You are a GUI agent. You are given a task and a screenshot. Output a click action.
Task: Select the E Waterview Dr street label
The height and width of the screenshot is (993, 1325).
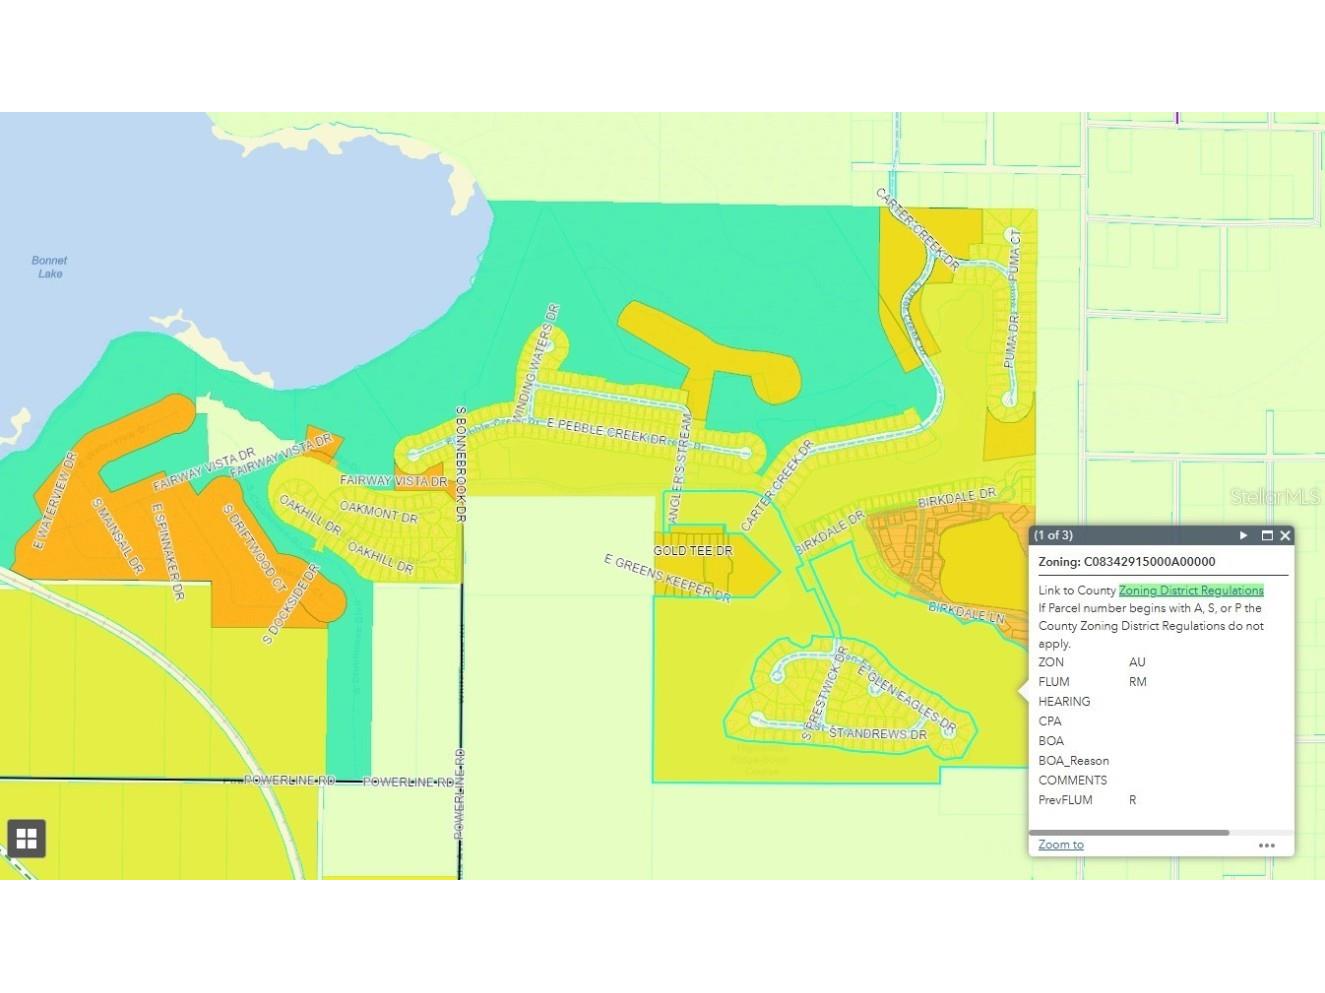54,500
